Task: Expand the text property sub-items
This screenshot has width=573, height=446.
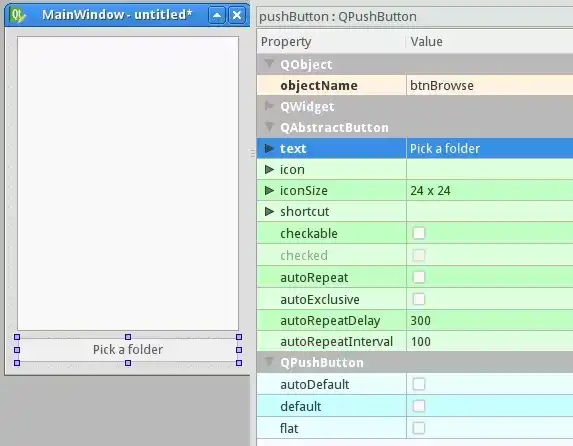Action: click(269, 148)
